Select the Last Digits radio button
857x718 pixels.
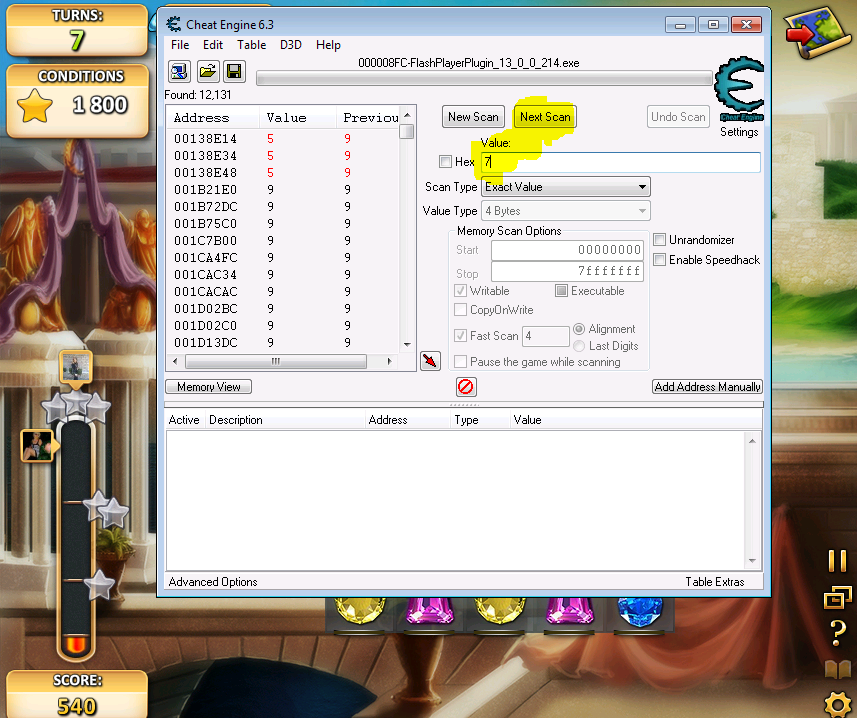[x=579, y=346]
